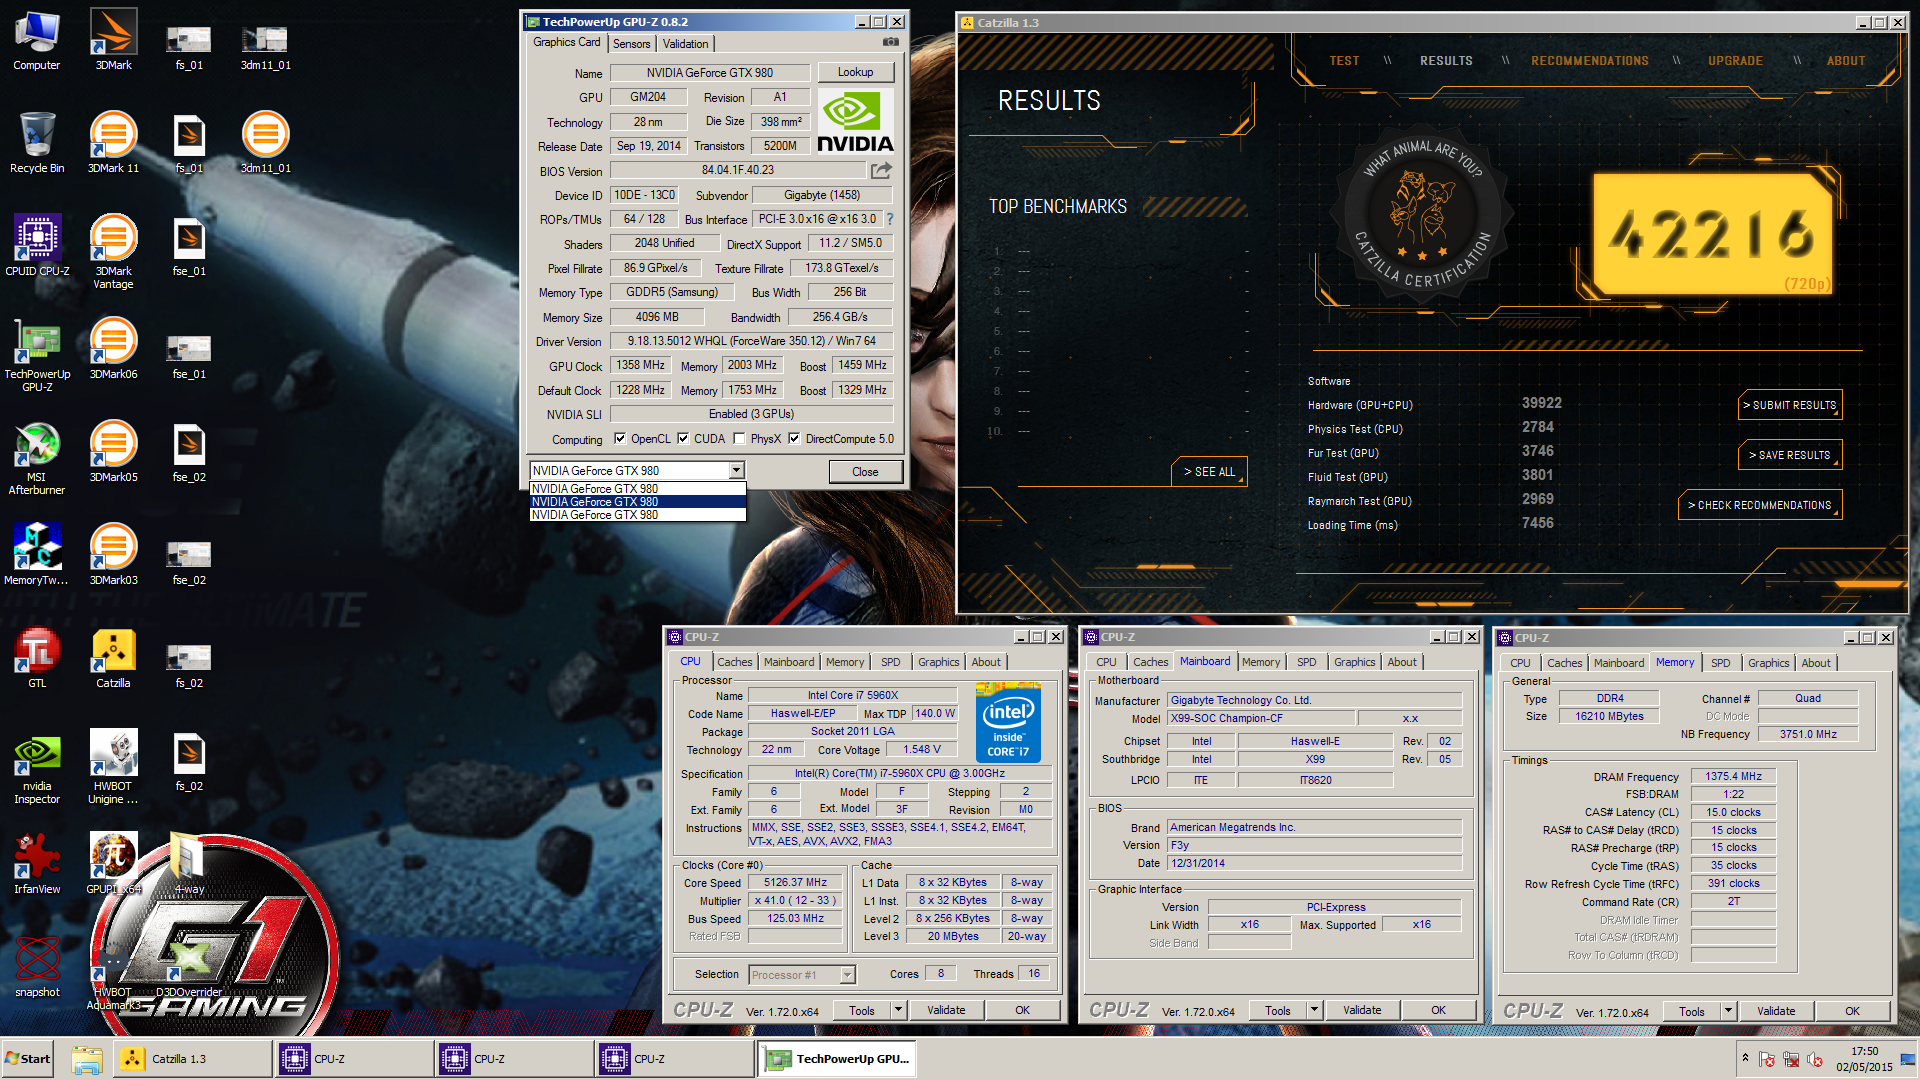Image resolution: width=1920 pixels, height=1080 pixels.
Task: Open the Computer desktop icon
Action: point(37,40)
